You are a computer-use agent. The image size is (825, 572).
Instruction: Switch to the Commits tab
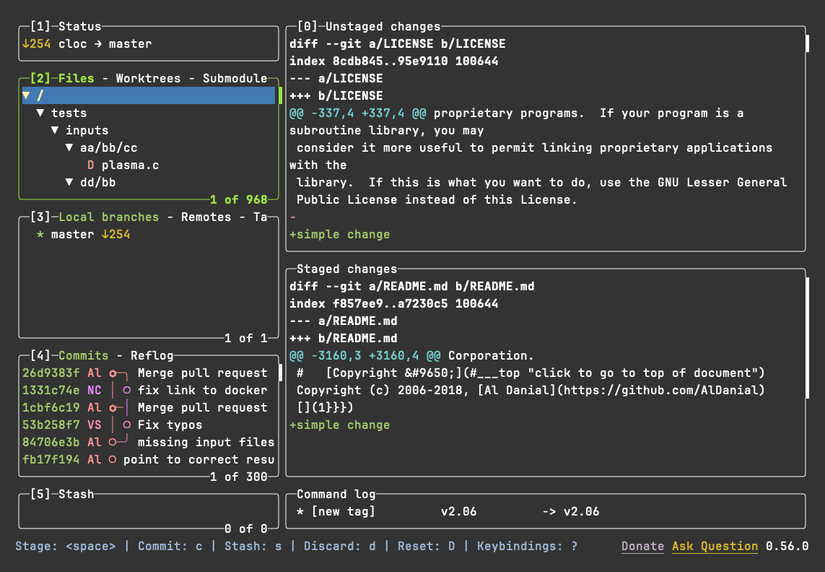(83, 355)
